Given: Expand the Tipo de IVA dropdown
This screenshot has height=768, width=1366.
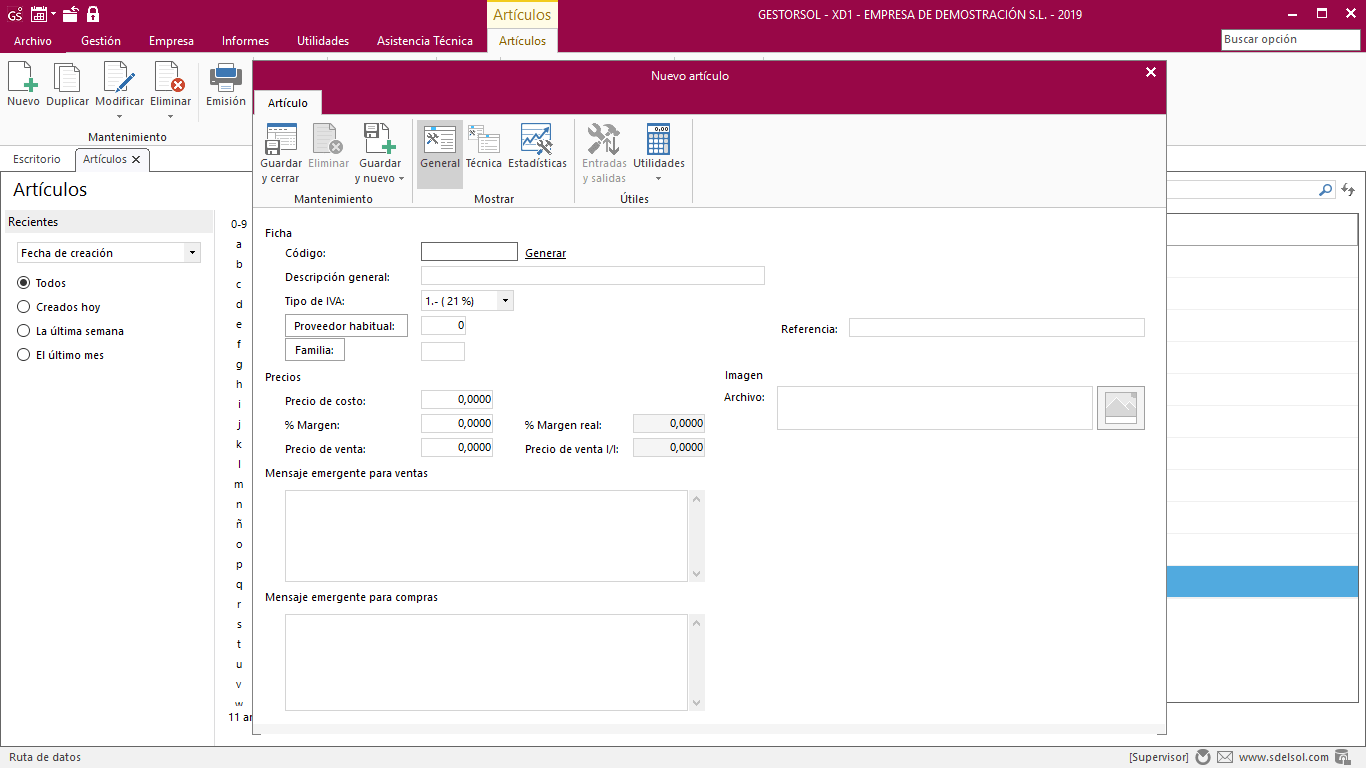Looking at the screenshot, I should 505,300.
